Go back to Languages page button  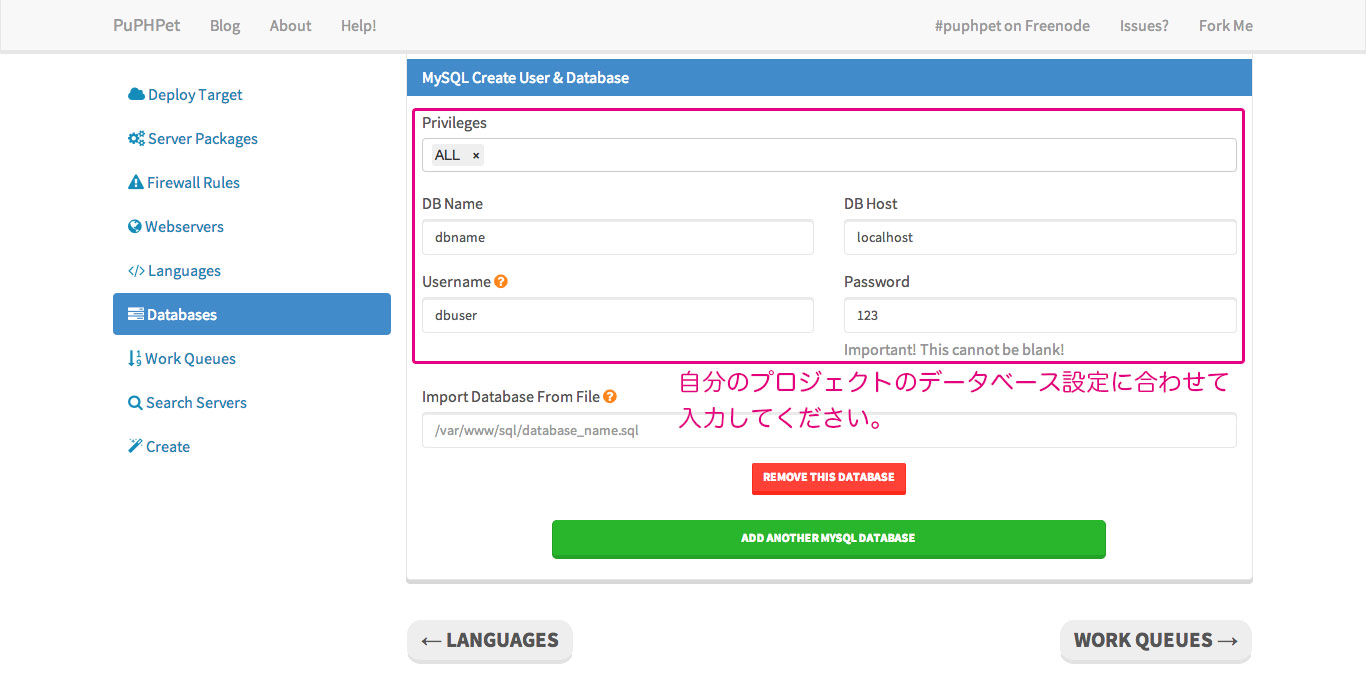490,641
